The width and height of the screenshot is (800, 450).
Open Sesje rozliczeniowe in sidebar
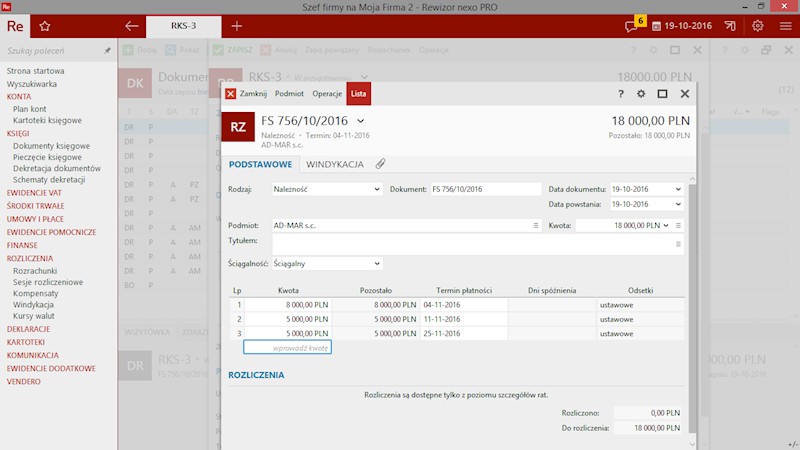pos(48,282)
